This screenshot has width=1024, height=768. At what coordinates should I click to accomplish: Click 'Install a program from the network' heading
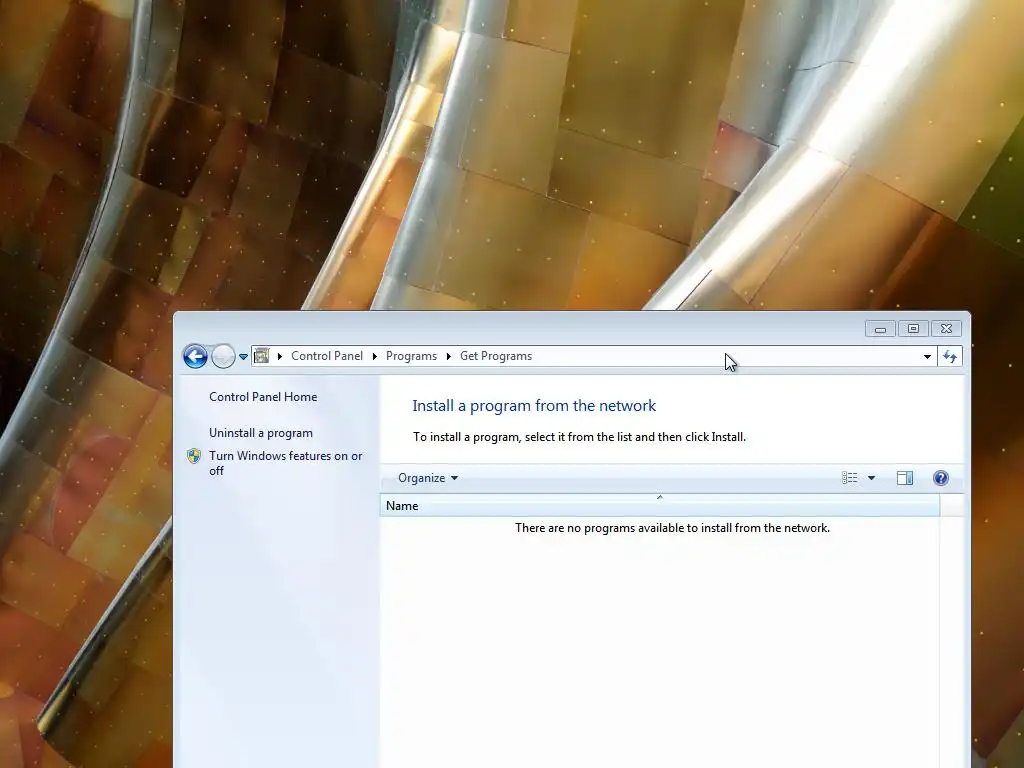(534, 406)
